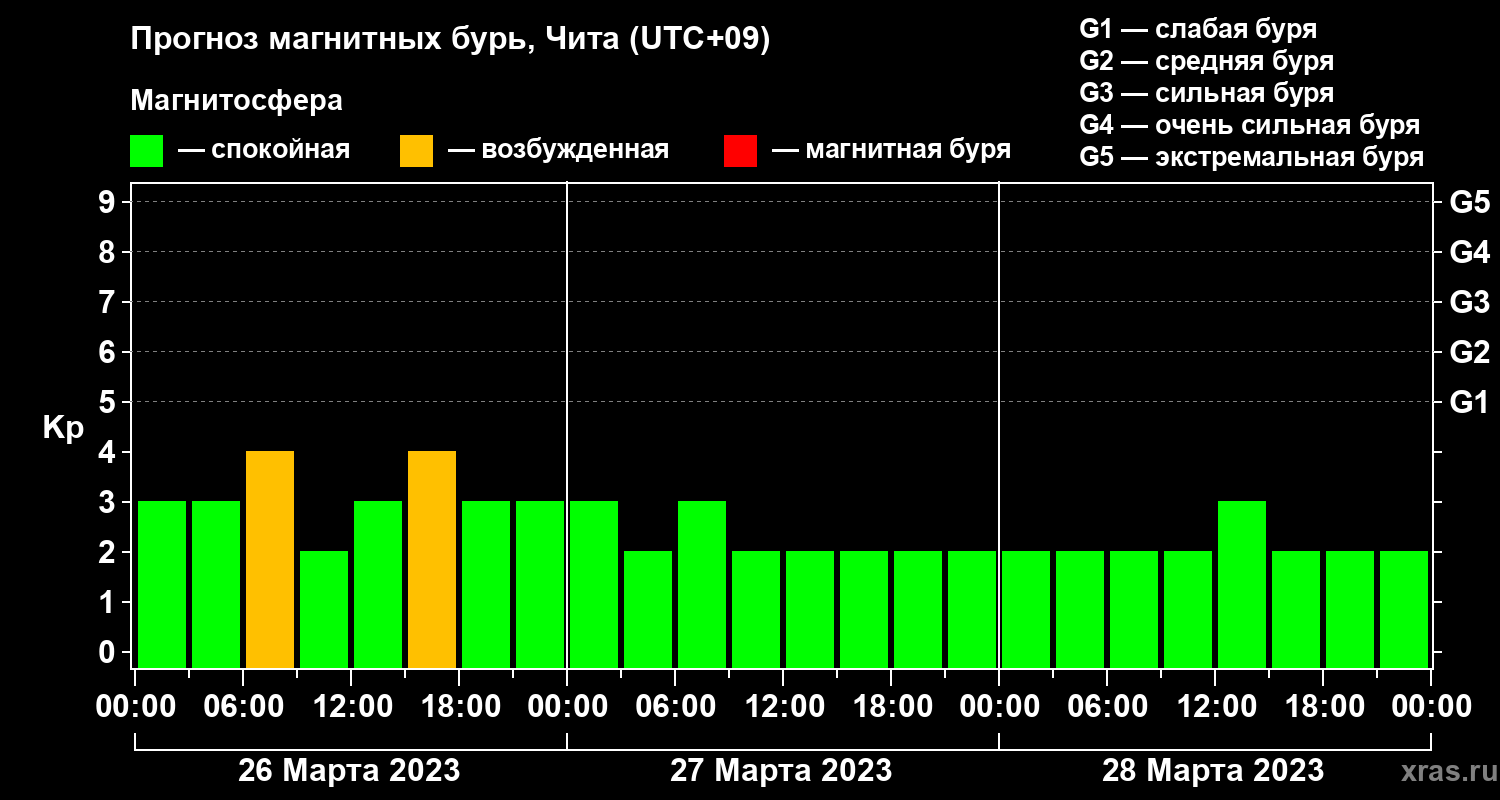The height and width of the screenshot is (800, 1500).
Task: Click the '27 Марта 2023' date label
Action: pos(781,771)
